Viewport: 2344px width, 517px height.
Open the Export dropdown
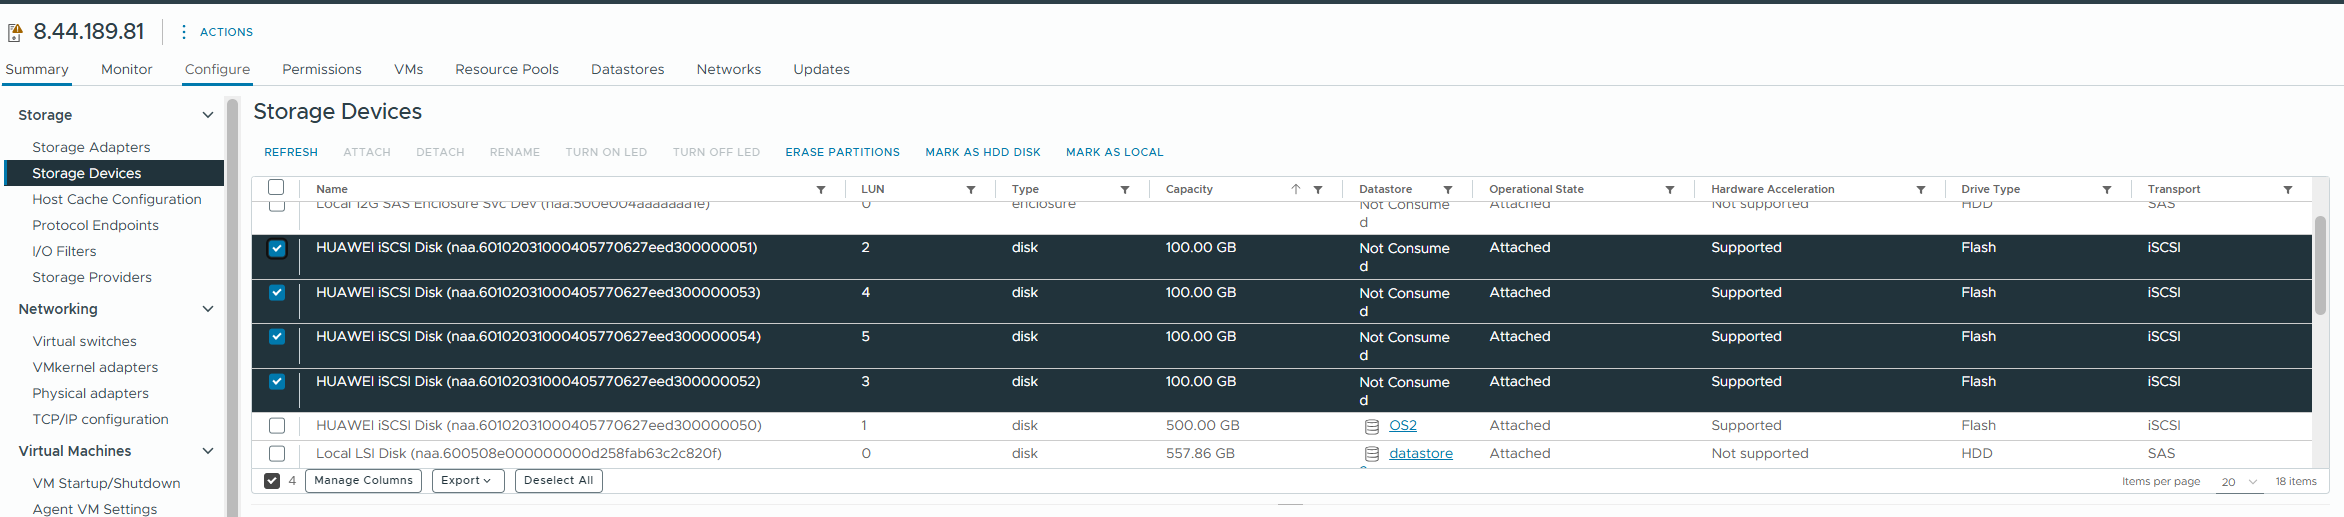467,481
